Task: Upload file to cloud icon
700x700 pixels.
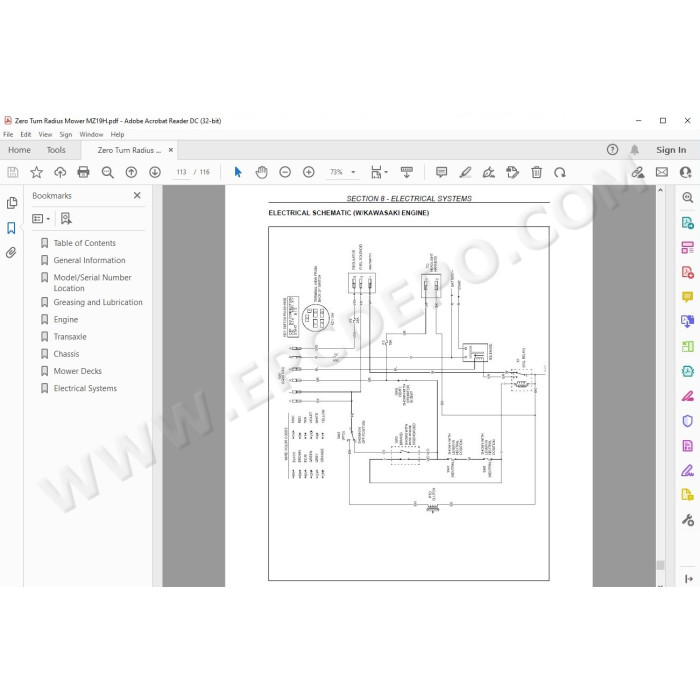Action: coord(60,172)
